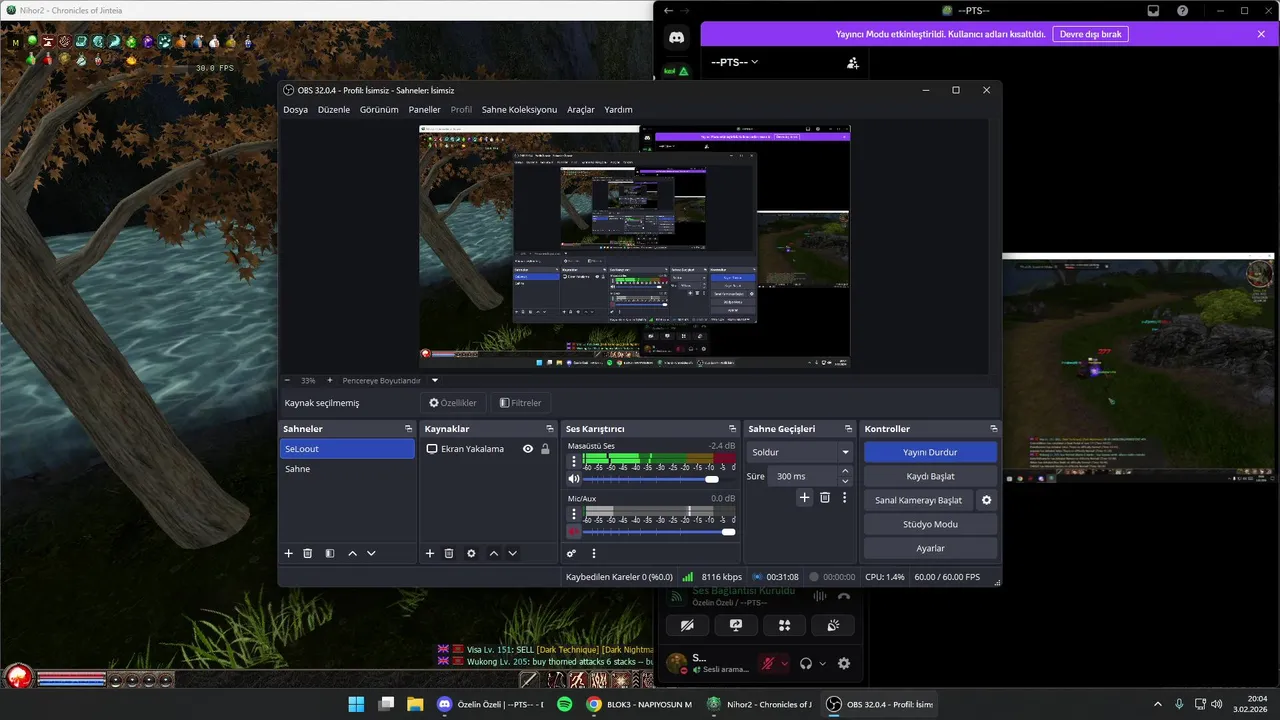Open scene filters icon in Sahneler toolbar
The image size is (1280, 720).
tap(329, 553)
